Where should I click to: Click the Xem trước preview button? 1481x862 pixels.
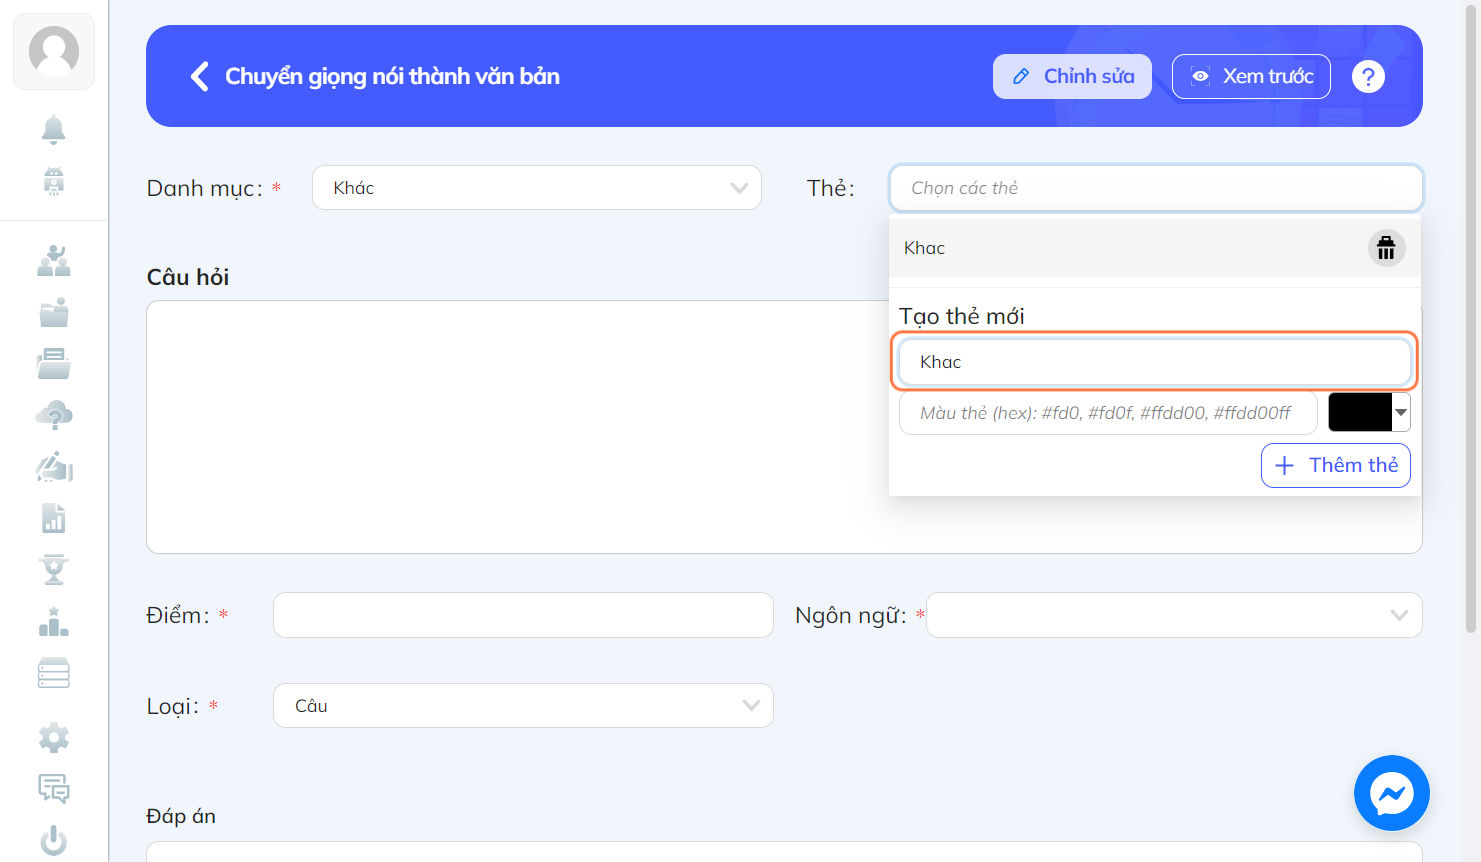tap(1251, 76)
